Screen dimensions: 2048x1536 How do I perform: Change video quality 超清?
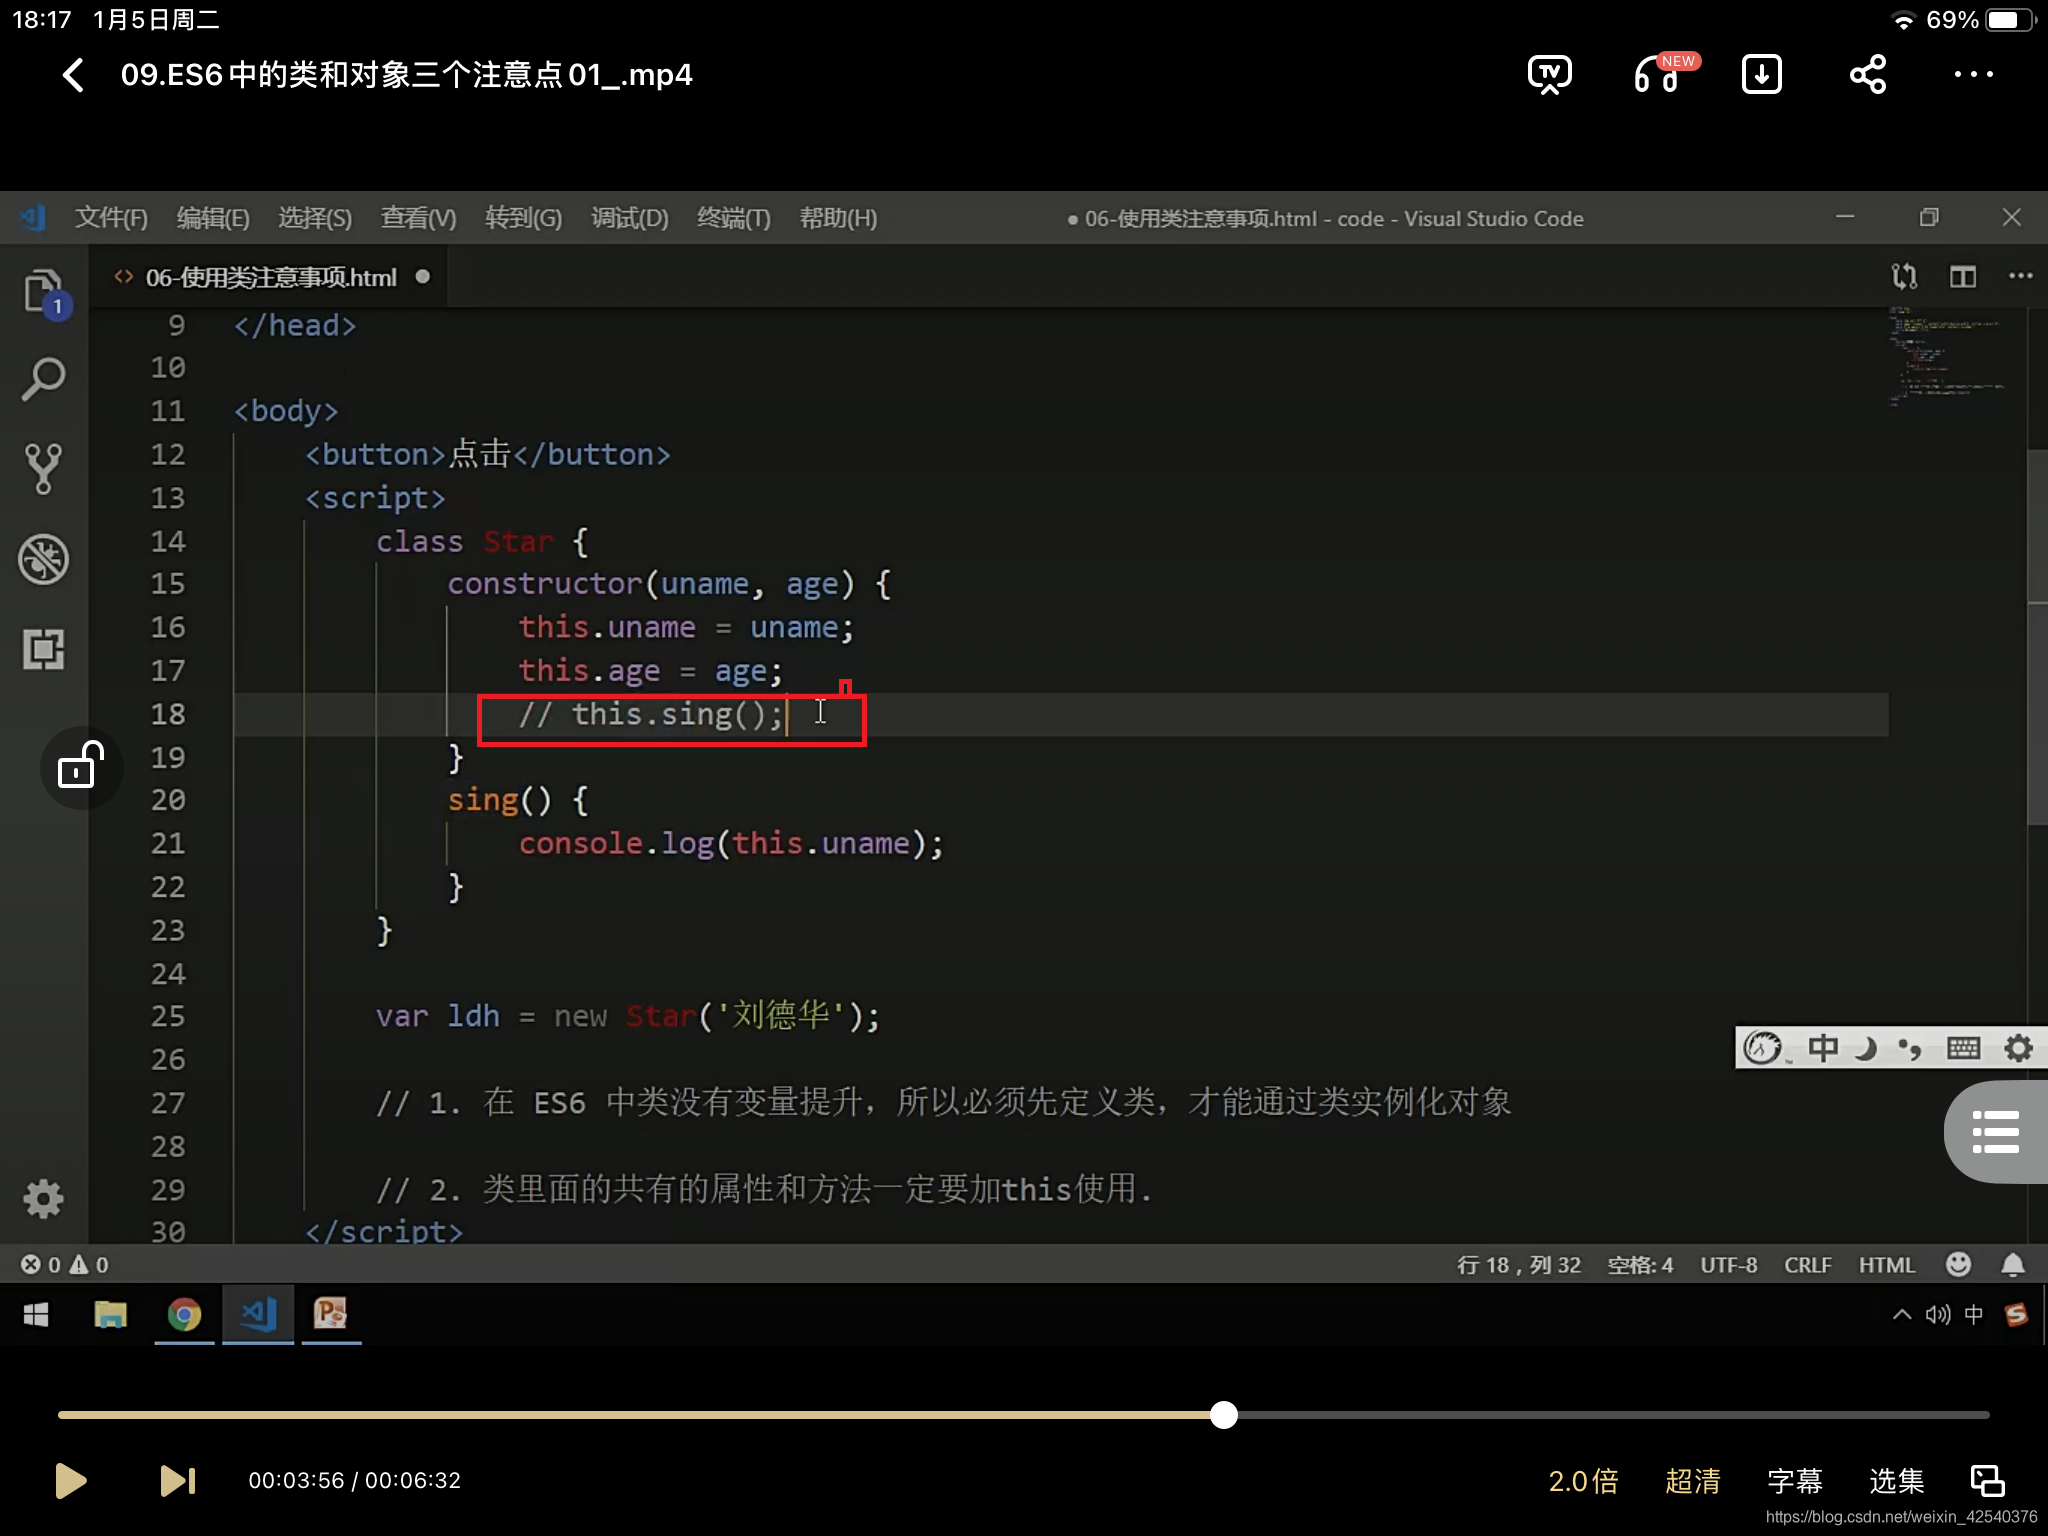(x=1692, y=1480)
